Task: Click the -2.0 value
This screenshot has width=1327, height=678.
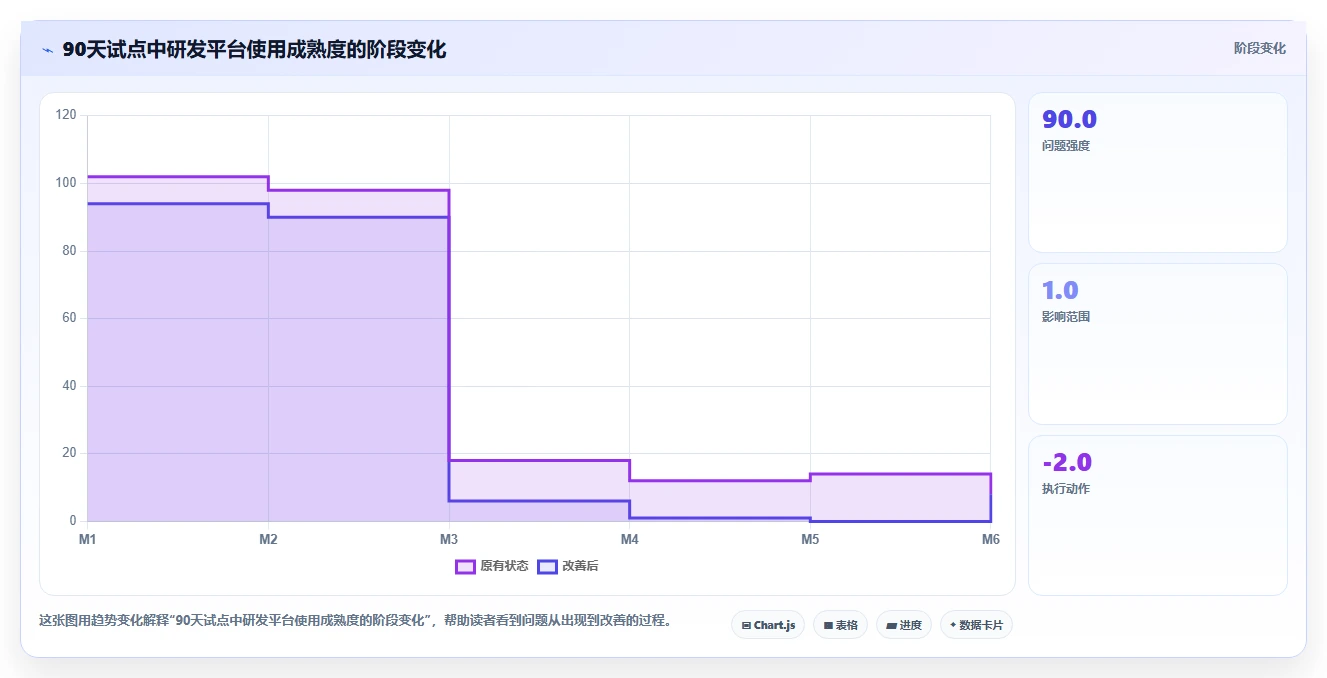Action: pos(1067,463)
